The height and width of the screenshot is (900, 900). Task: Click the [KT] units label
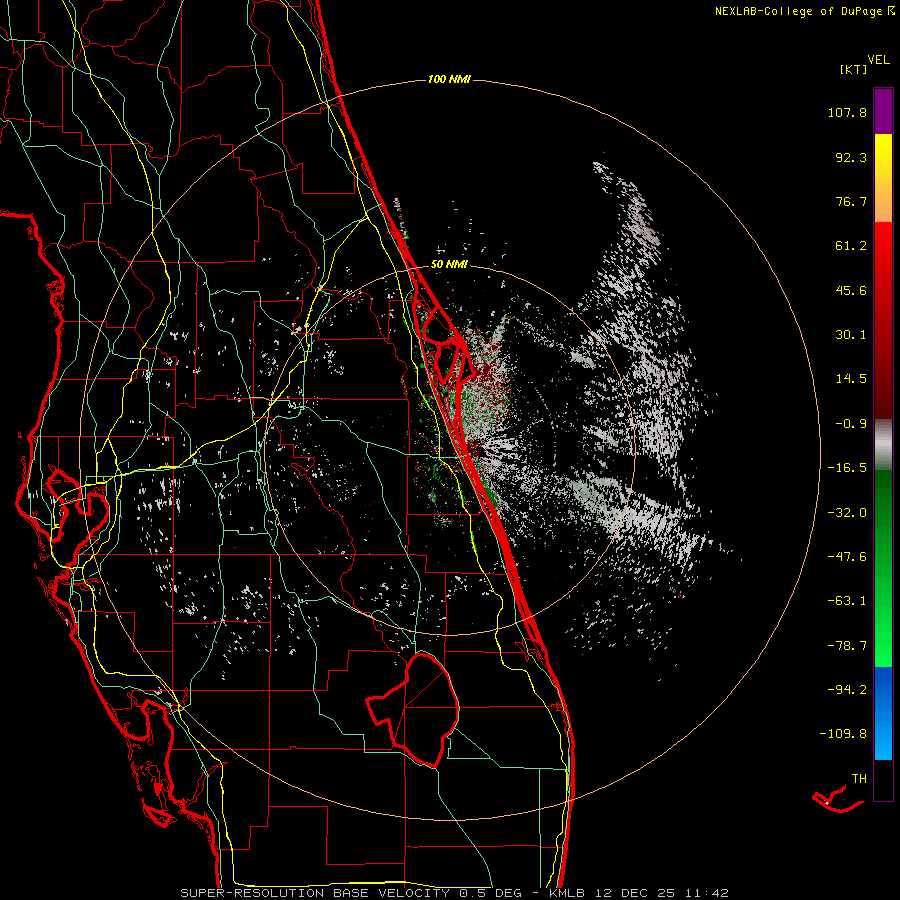(854, 69)
